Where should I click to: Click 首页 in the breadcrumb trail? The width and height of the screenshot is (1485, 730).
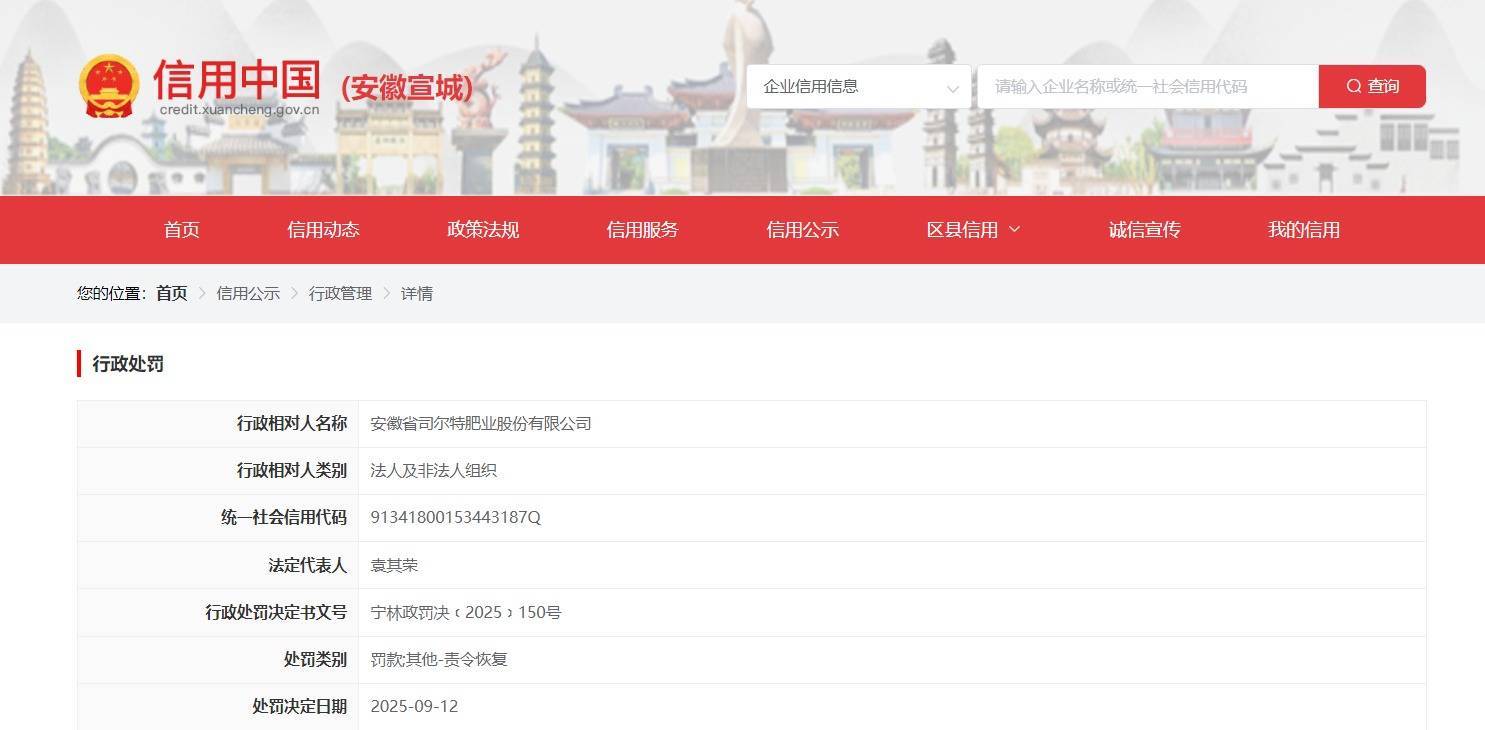pyautogui.click(x=170, y=293)
